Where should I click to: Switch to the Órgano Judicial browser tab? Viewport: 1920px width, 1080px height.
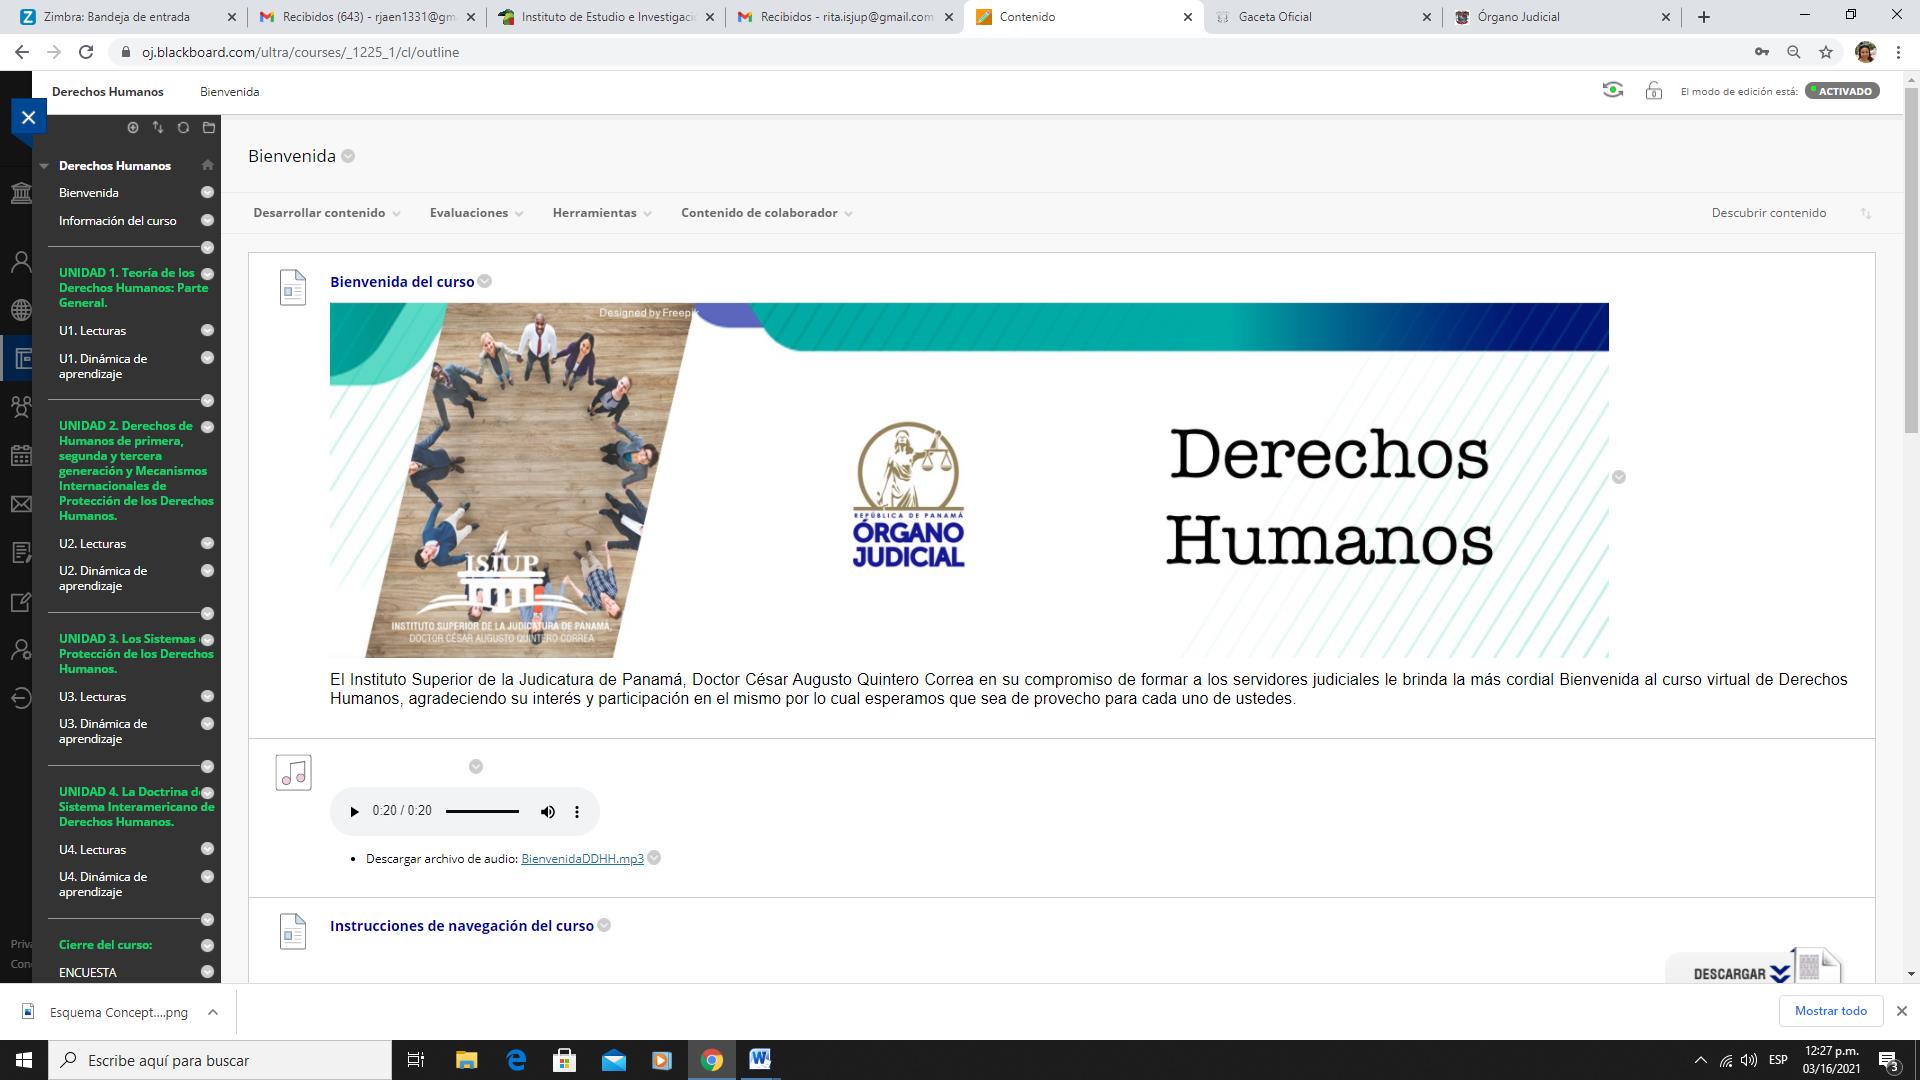pos(1562,17)
